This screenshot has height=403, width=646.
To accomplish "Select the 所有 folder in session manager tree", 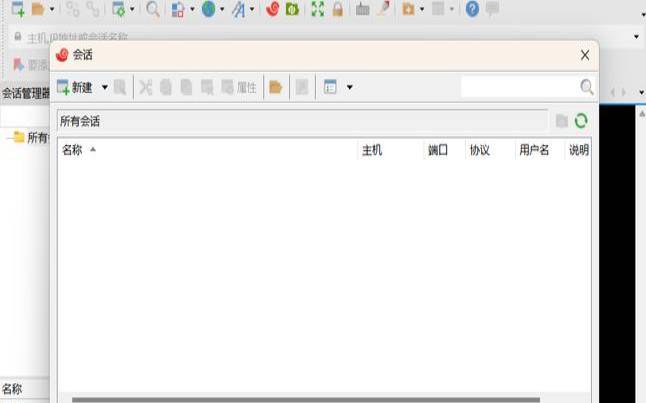I will point(31,137).
